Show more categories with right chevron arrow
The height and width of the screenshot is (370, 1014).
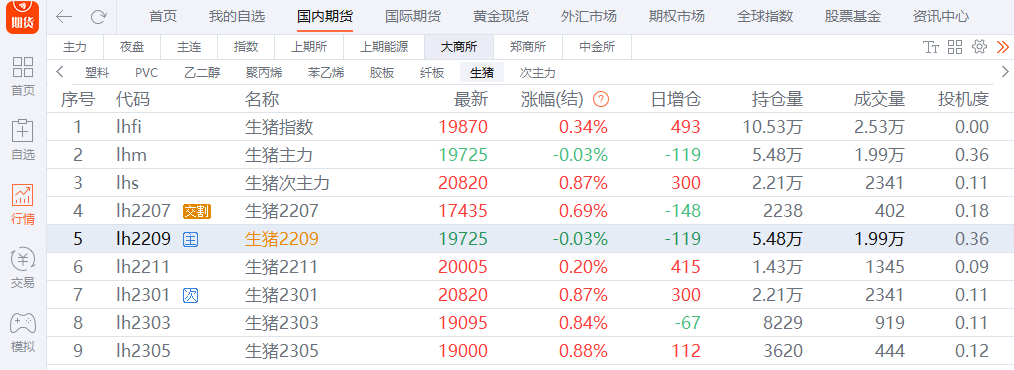[x=1005, y=72]
